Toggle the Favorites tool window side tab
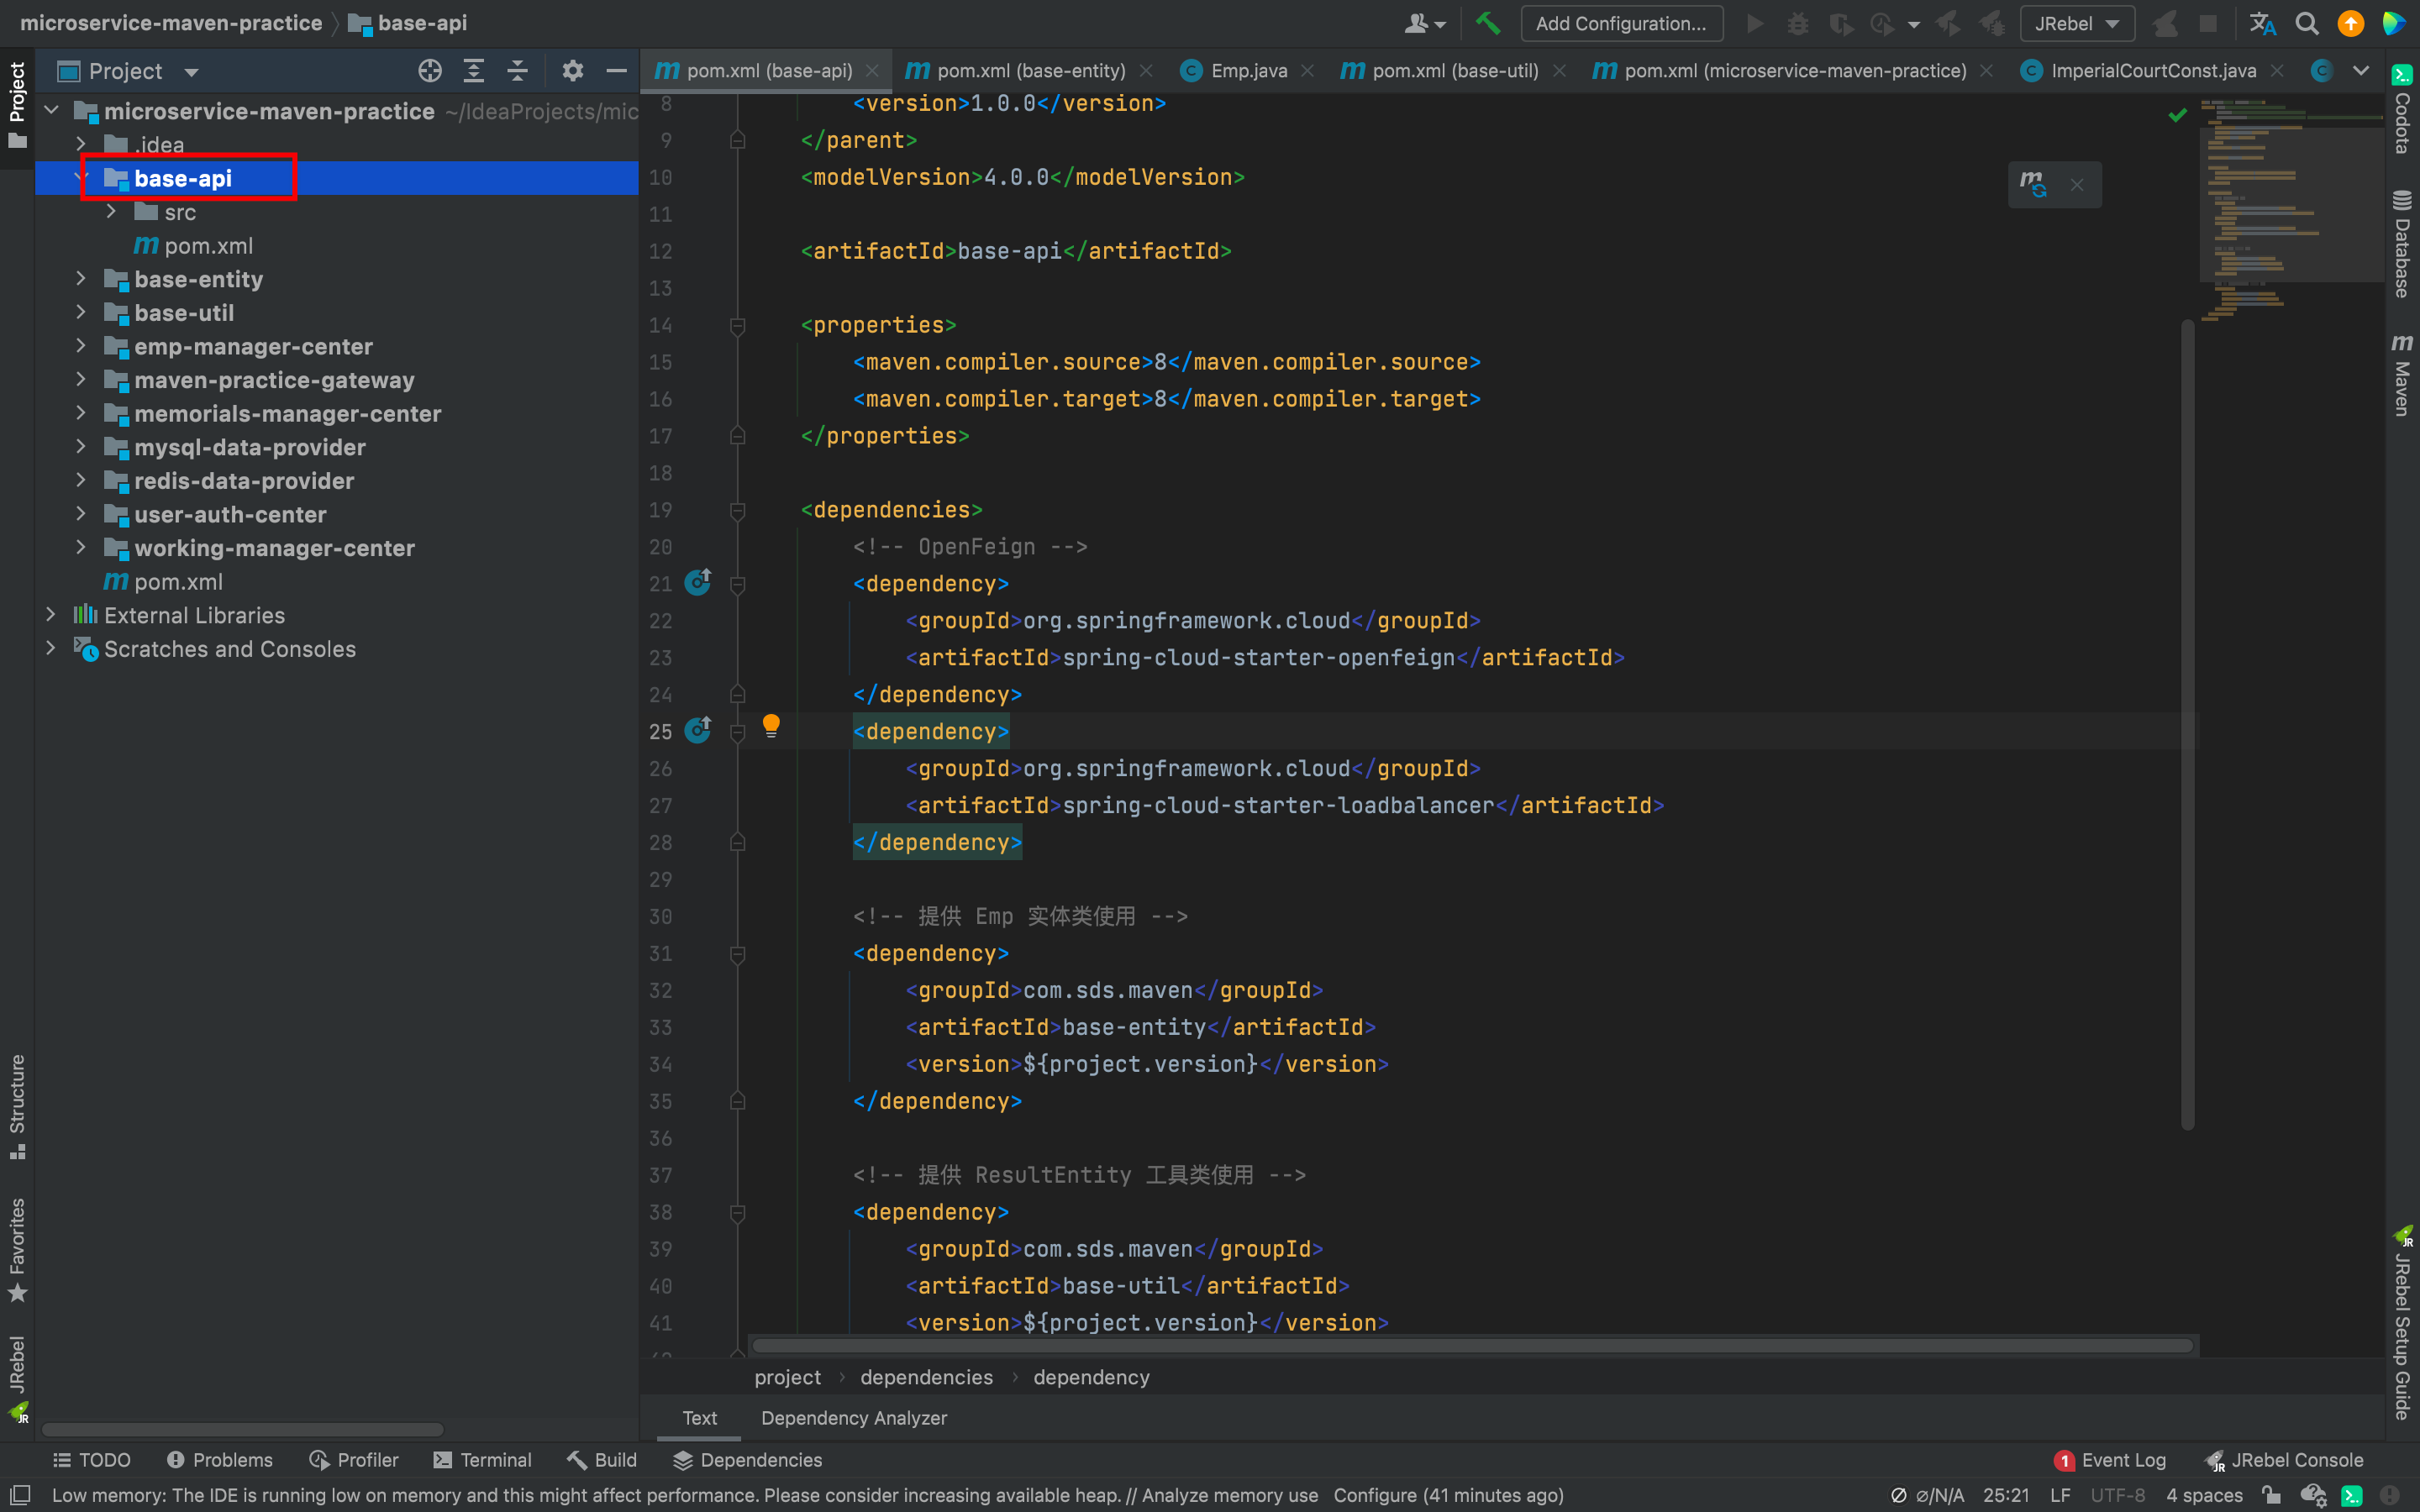The width and height of the screenshot is (2420, 1512). (17, 1250)
